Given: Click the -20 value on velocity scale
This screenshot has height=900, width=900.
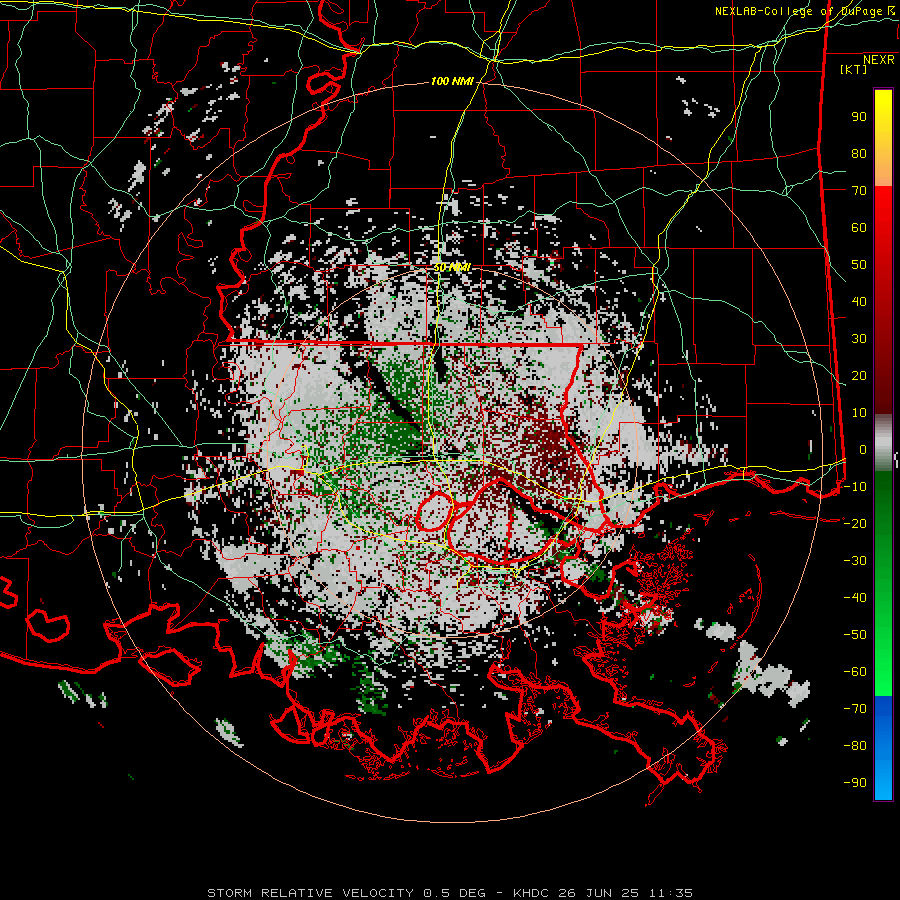Looking at the screenshot, I should tap(855, 523).
